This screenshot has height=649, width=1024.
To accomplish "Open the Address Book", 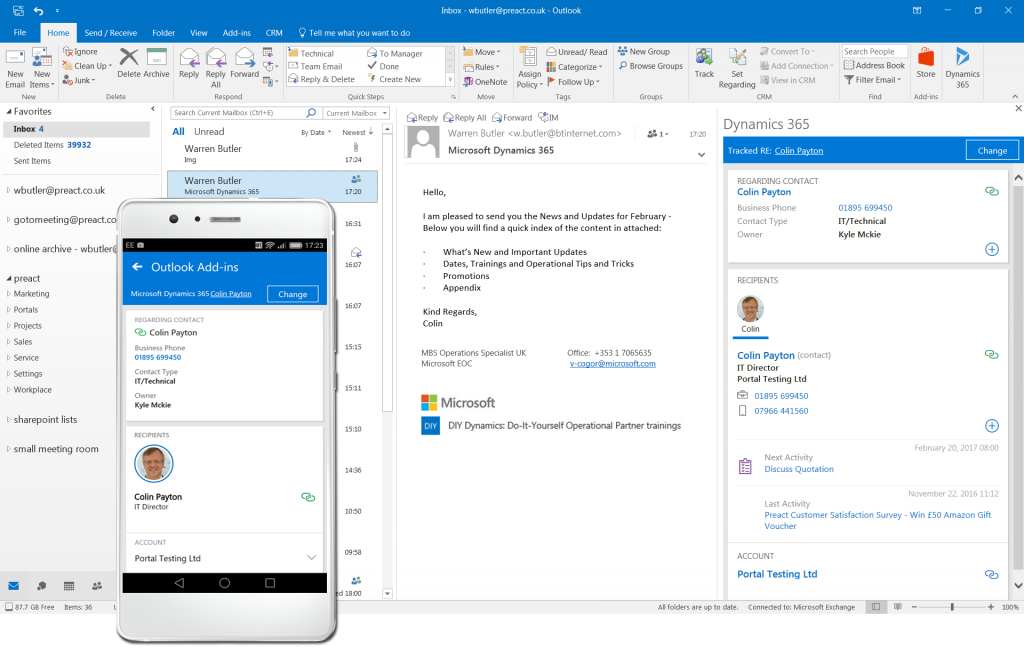I will [874, 65].
